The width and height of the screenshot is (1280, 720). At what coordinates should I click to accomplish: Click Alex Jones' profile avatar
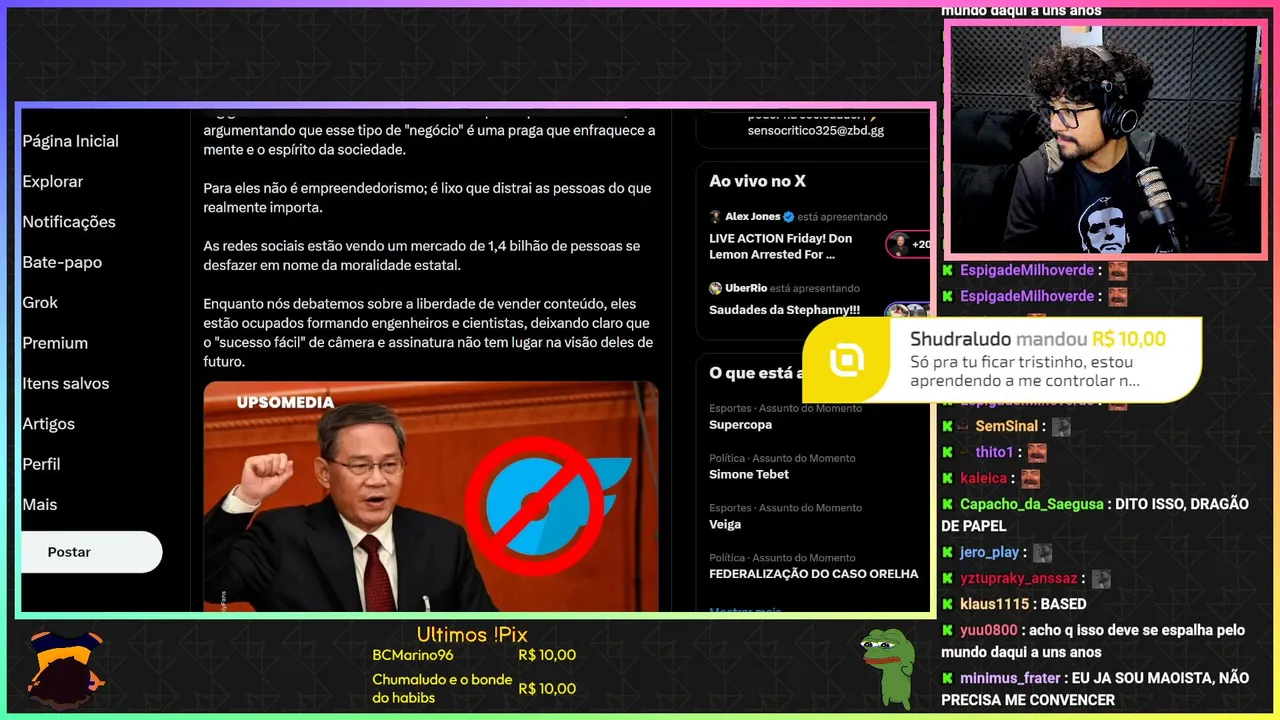715,216
